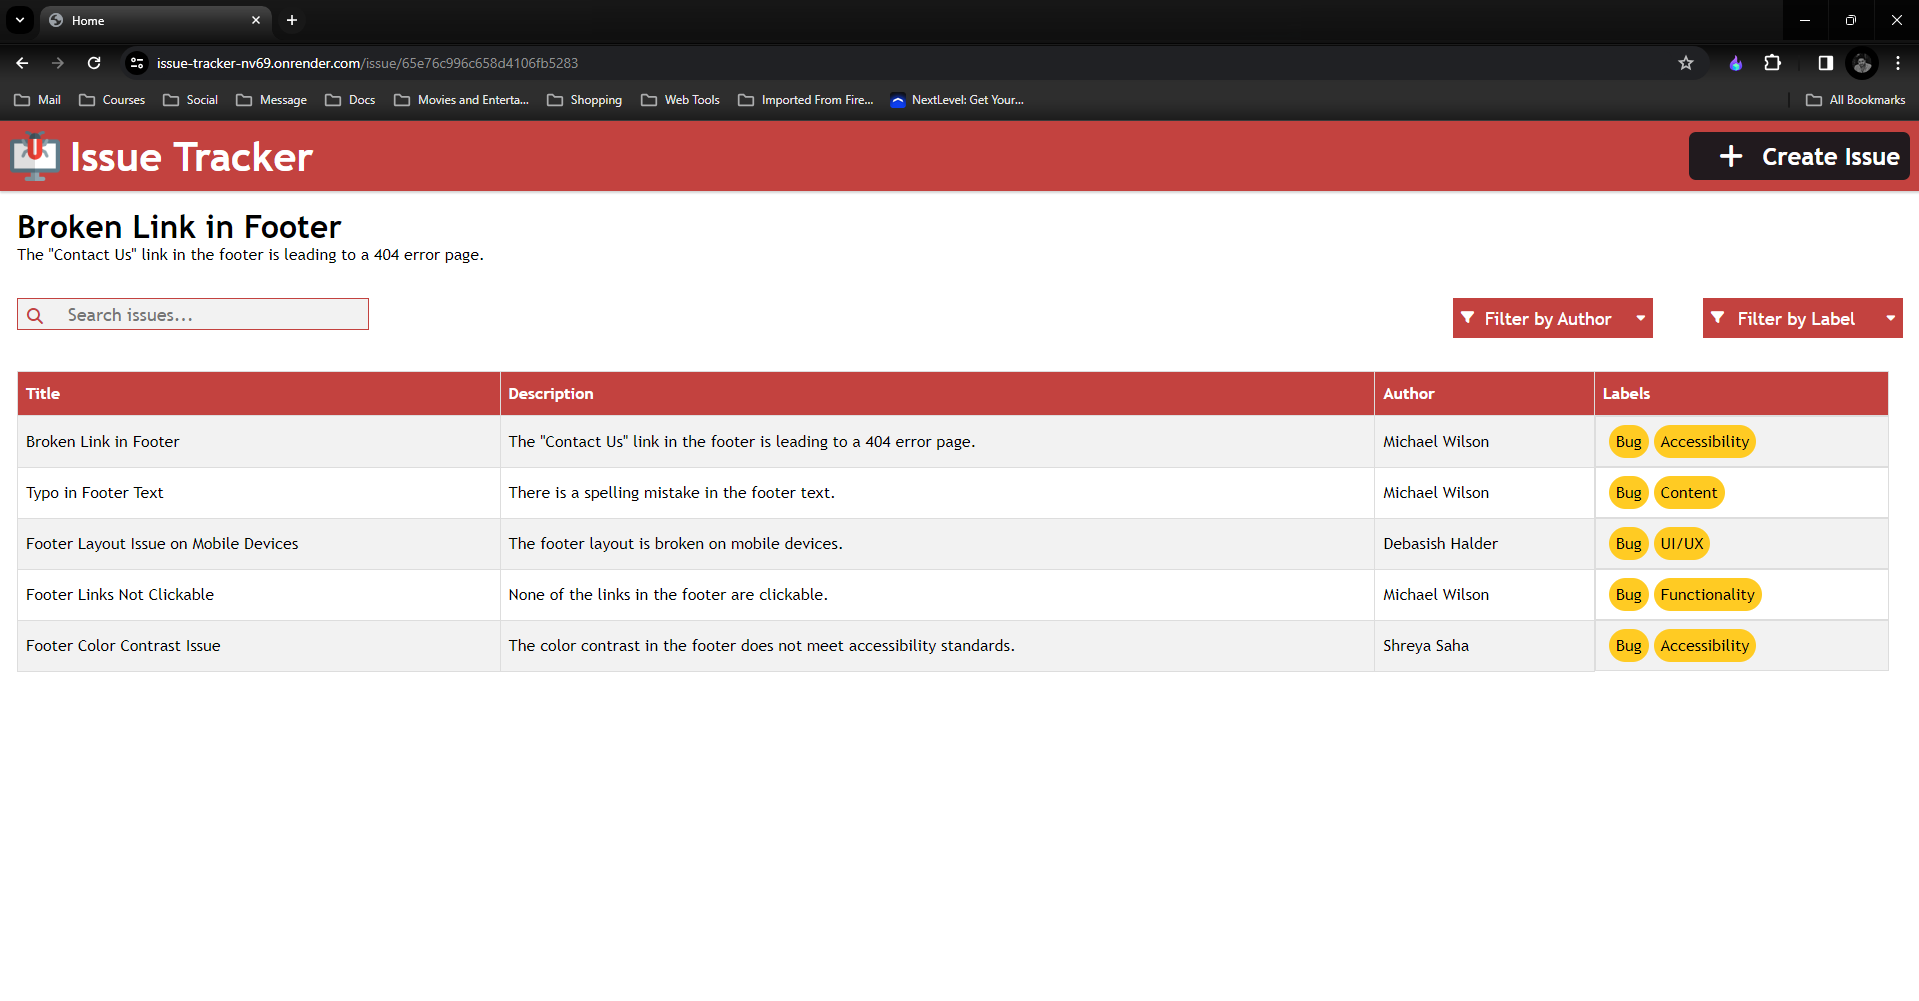1919x1001 pixels.
Task: Select the Home browser tab
Action: point(155,20)
